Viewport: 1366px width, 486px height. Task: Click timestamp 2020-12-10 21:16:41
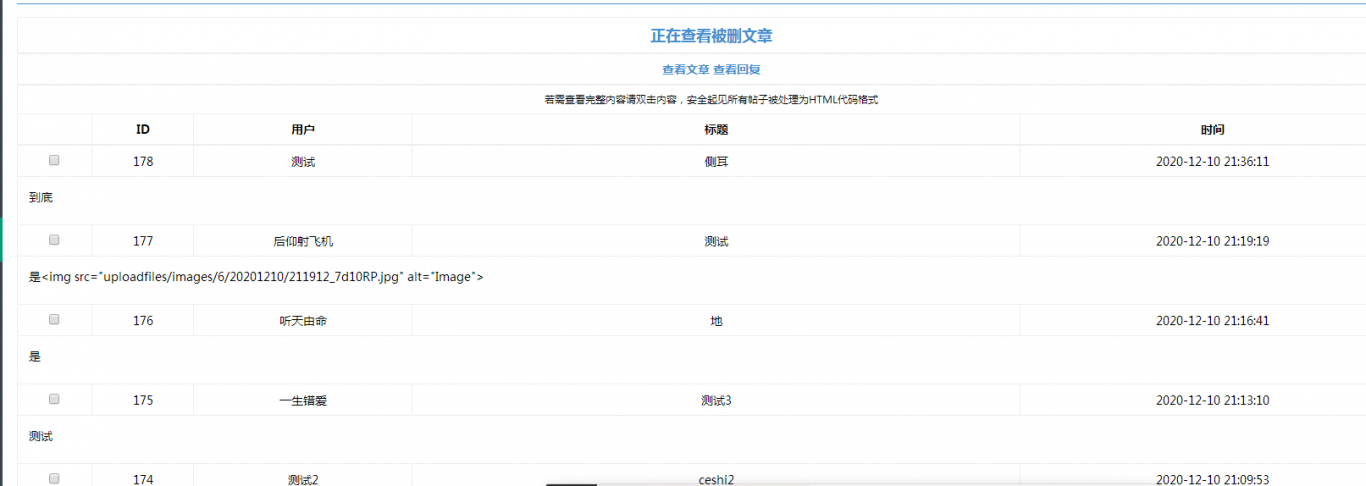pyautogui.click(x=1213, y=321)
